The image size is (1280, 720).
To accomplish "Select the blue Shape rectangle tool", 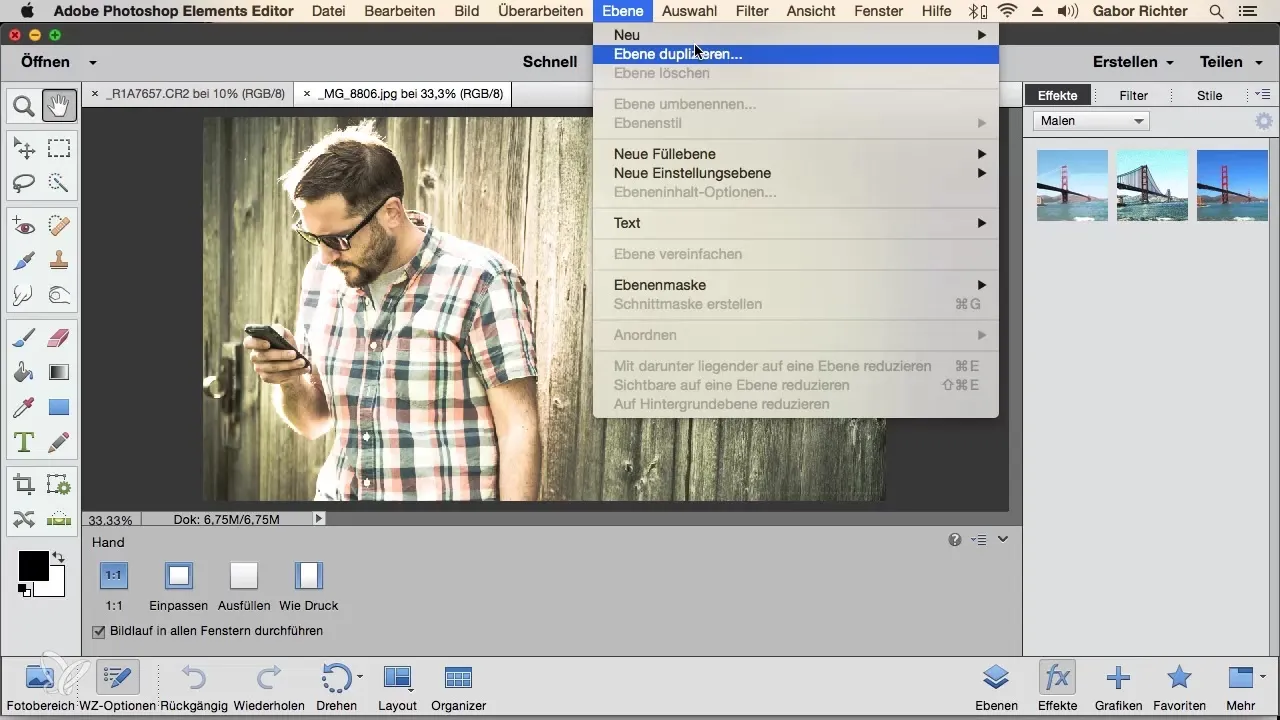I will click(x=59, y=407).
